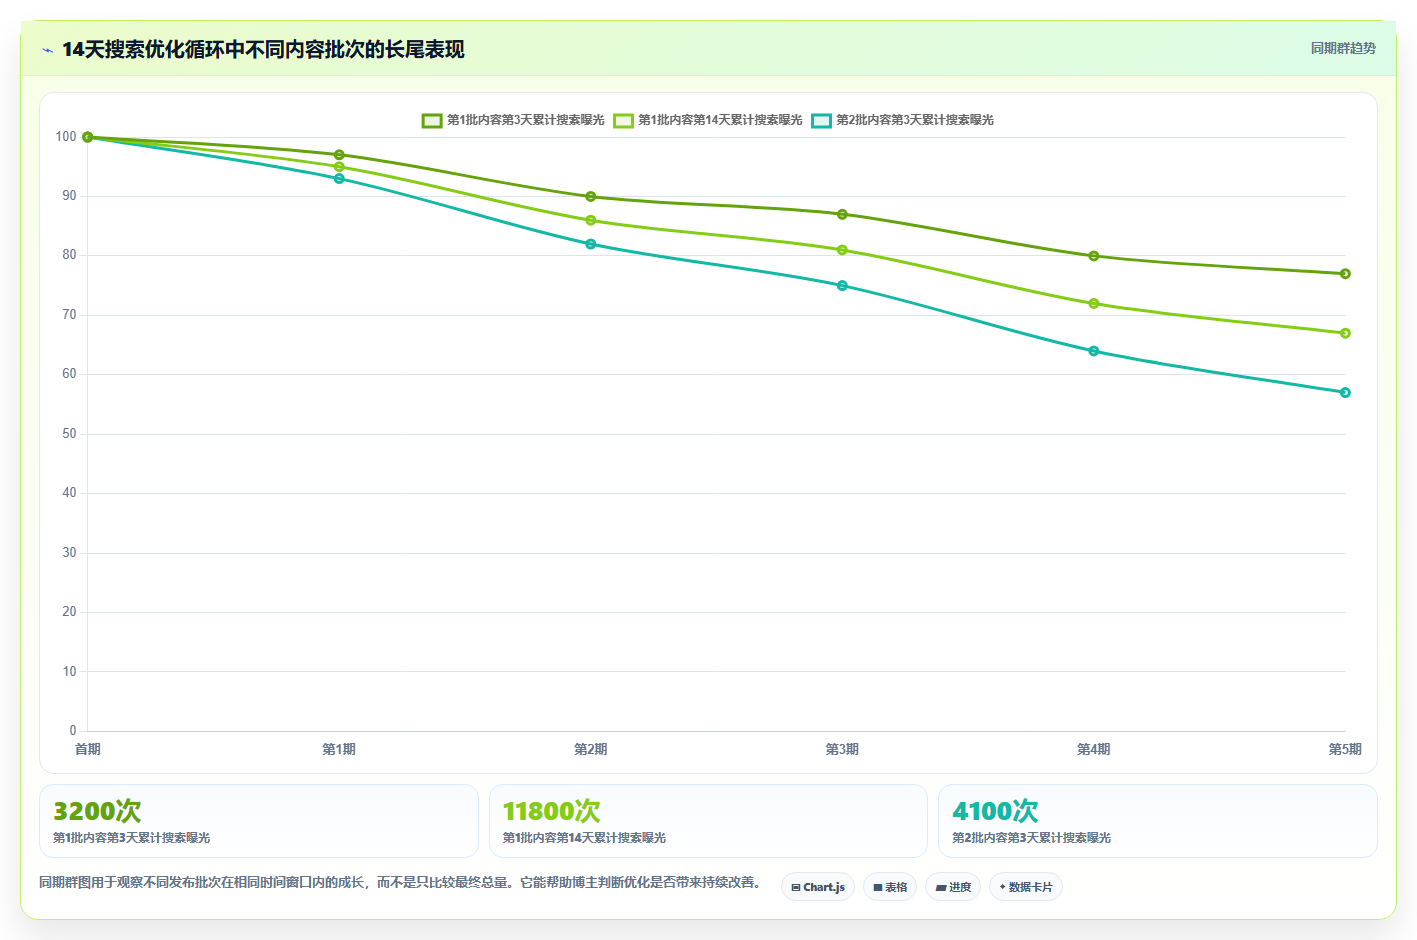Click the 第4期 x-axis label
This screenshot has height=940, width=1417.
click(x=1094, y=749)
